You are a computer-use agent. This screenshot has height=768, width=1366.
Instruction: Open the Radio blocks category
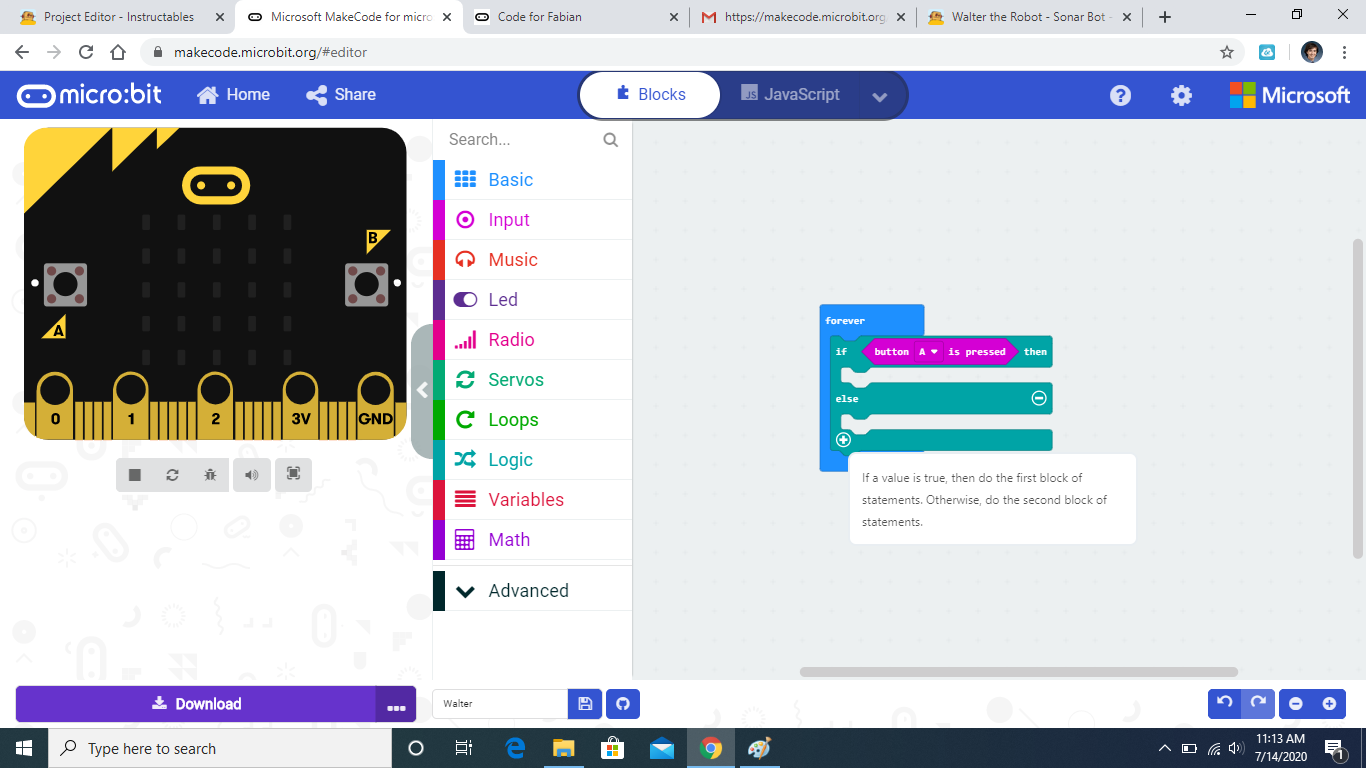(532, 340)
